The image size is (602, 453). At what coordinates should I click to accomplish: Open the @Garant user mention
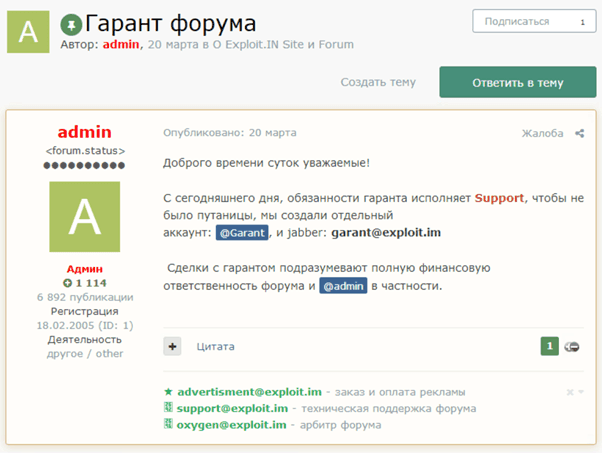(242, 233)
